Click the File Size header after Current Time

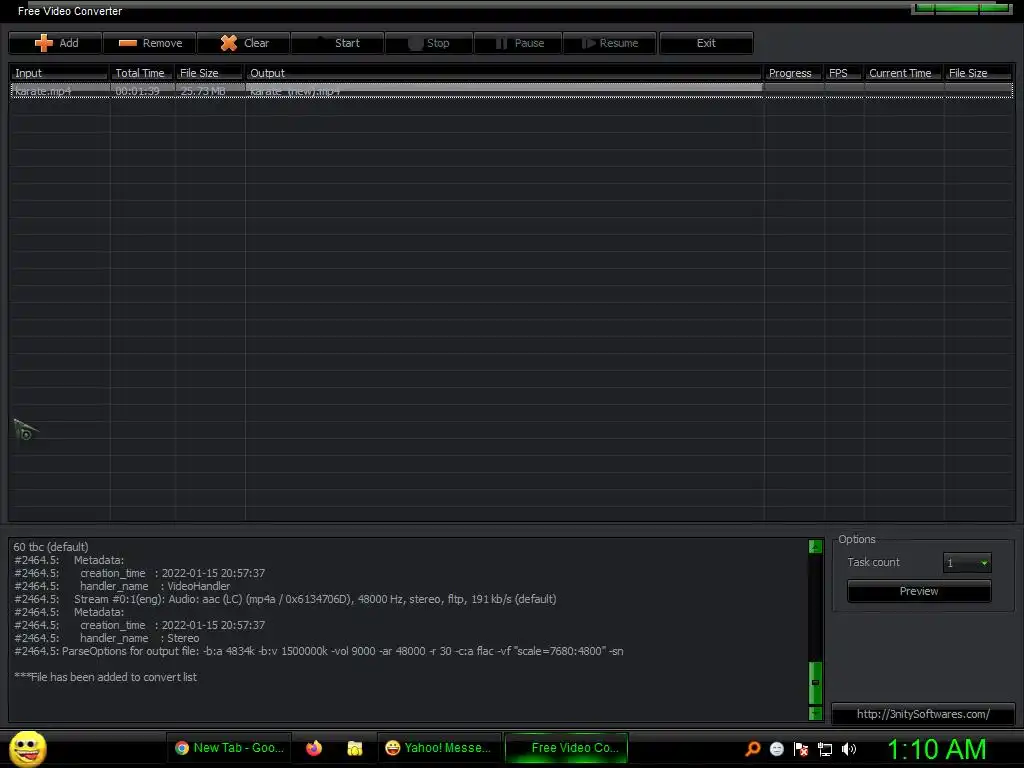(979, 72)
